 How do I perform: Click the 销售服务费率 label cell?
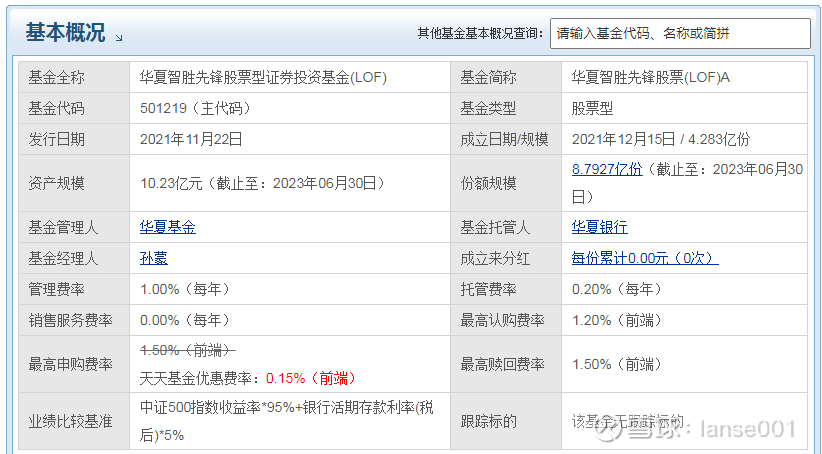click(x=74, y=320)
